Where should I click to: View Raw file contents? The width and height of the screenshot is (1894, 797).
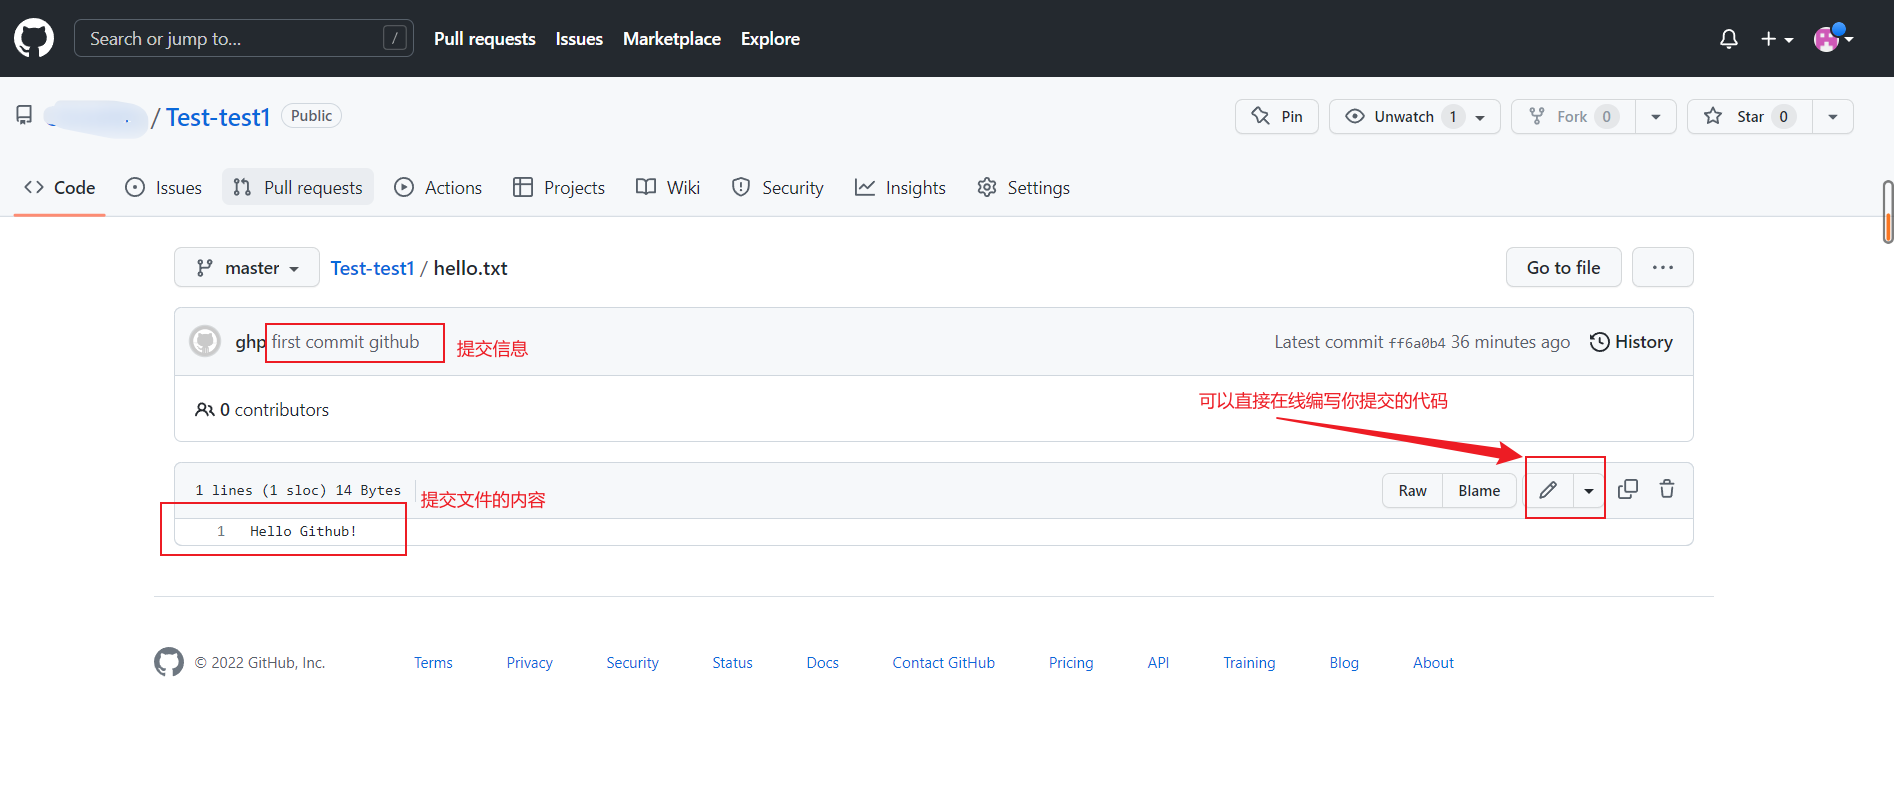[1413, 490]
